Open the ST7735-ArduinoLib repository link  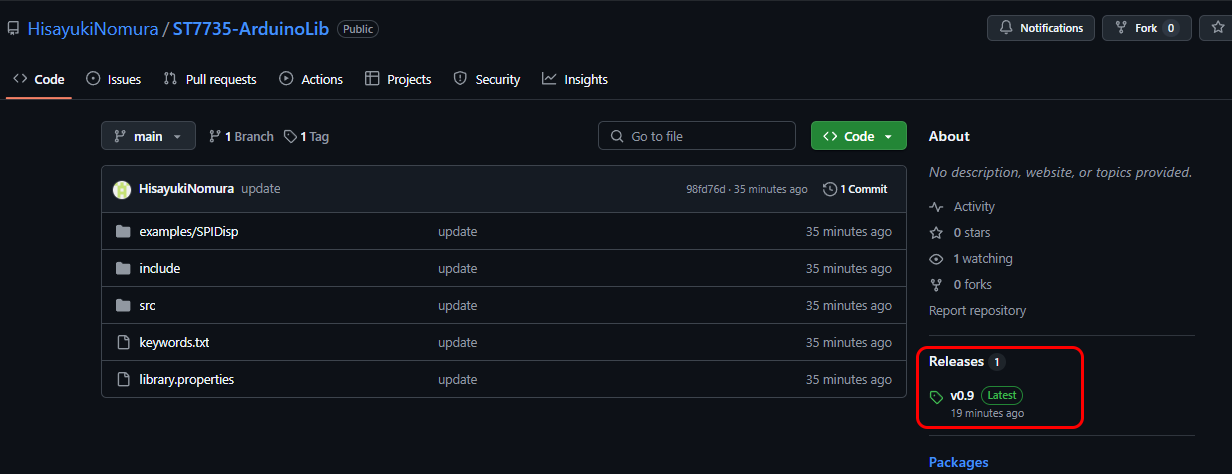[250, 29]
